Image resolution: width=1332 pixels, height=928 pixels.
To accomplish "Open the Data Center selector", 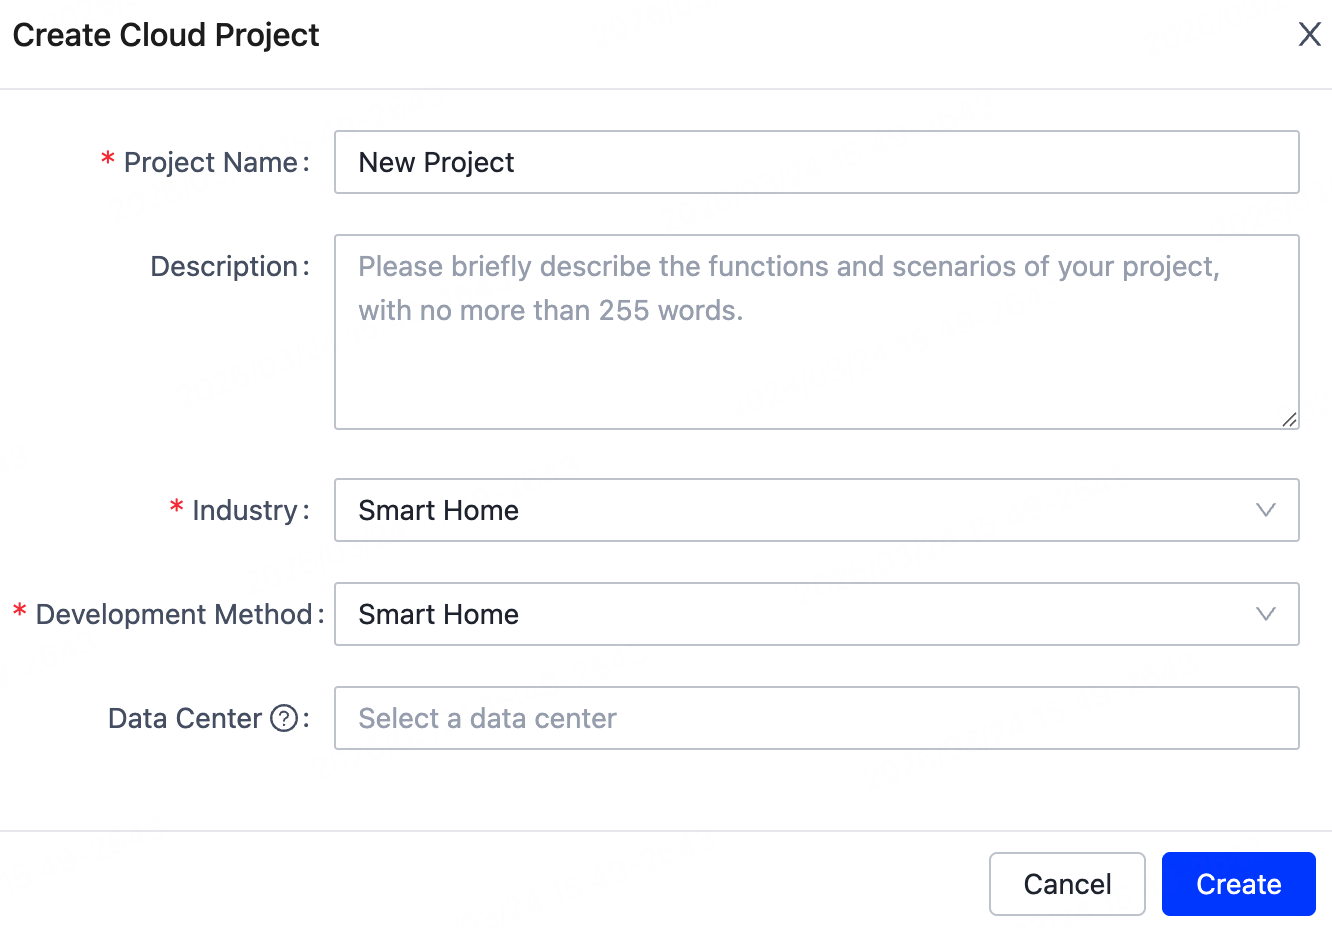I will tap(816, 717).
